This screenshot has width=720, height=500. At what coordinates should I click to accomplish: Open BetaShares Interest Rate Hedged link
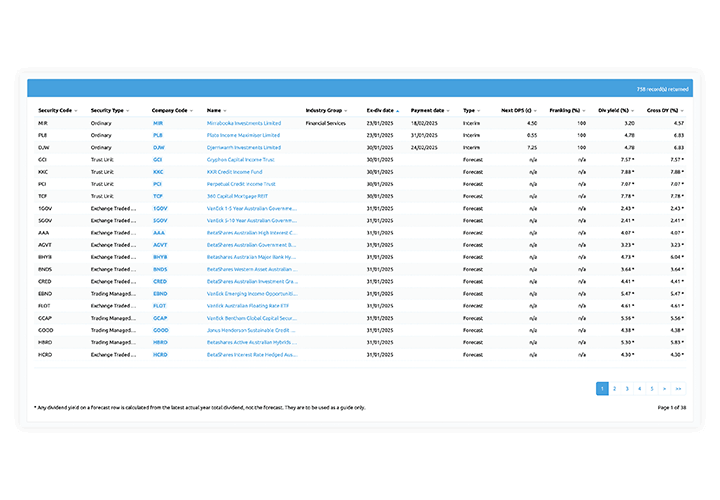(x=252, y=355)
